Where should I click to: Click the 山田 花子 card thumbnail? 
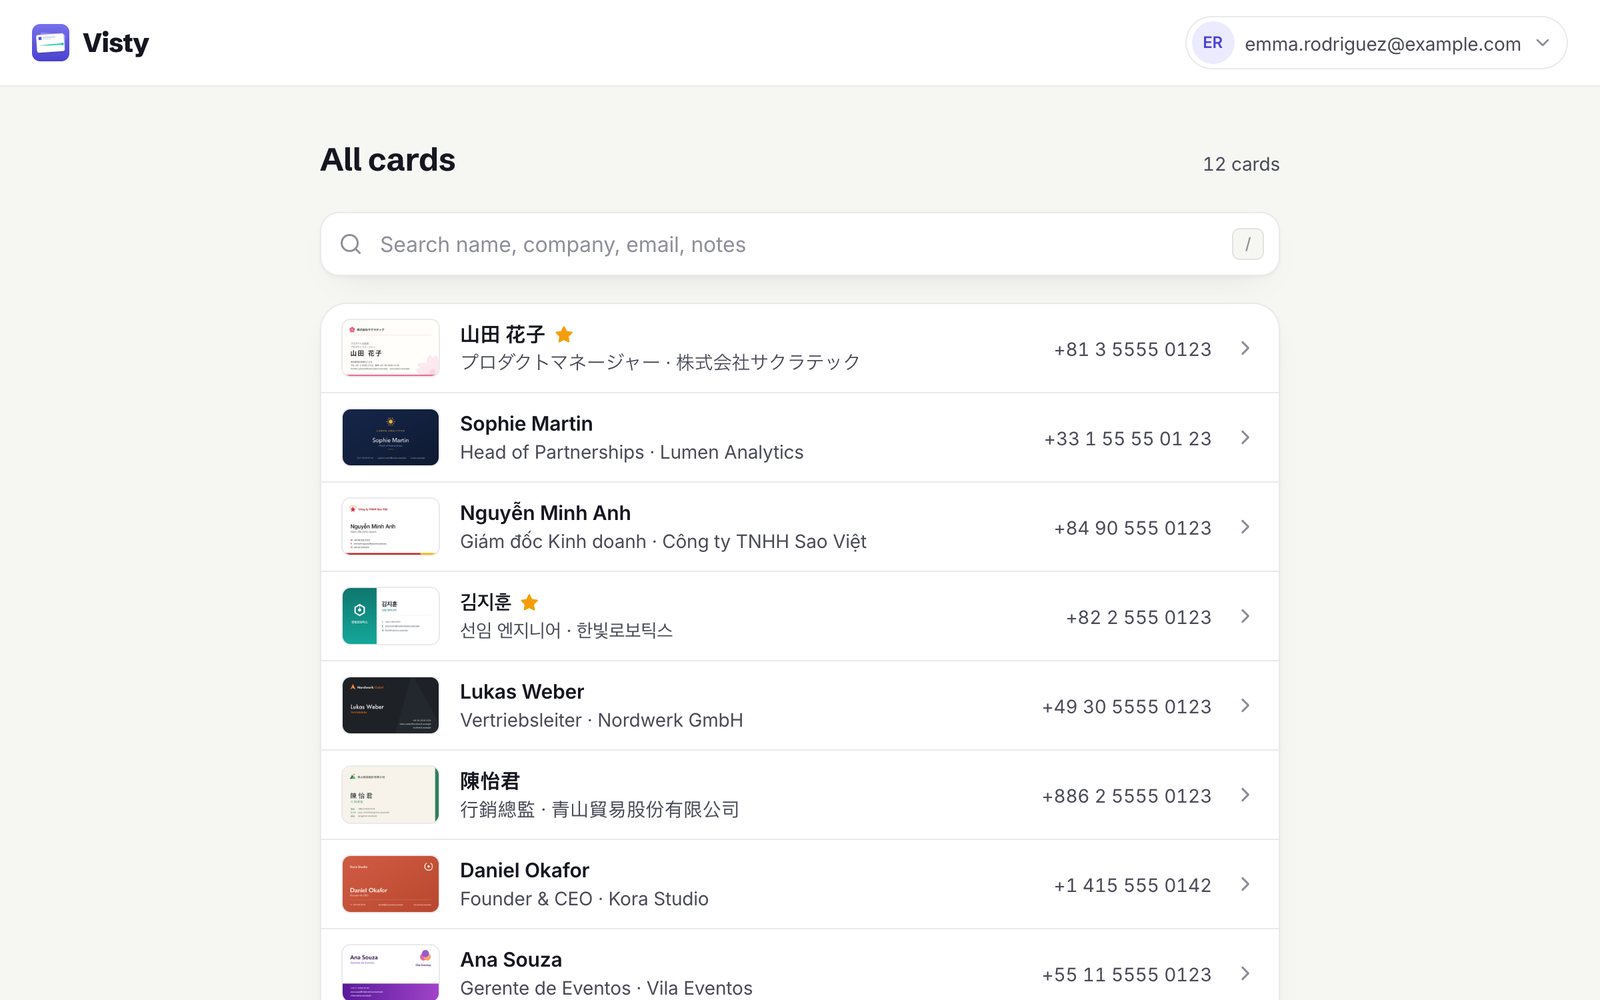coord(391,348)
